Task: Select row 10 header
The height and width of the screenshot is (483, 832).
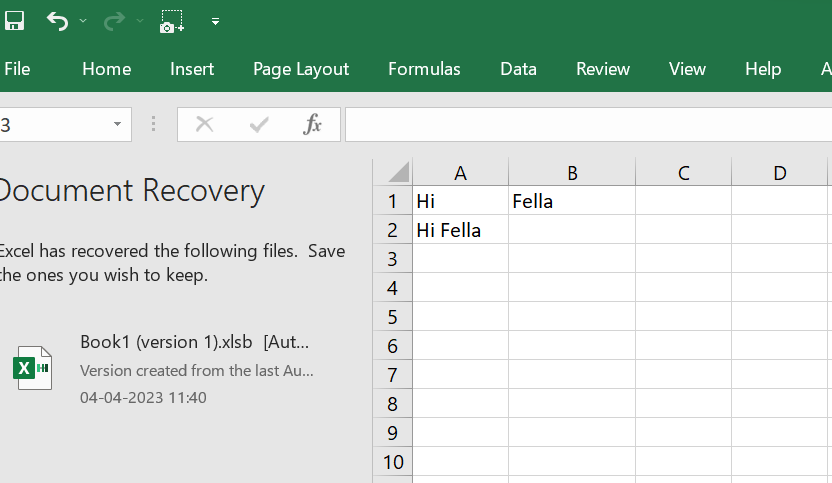Action: coord(393,462)
